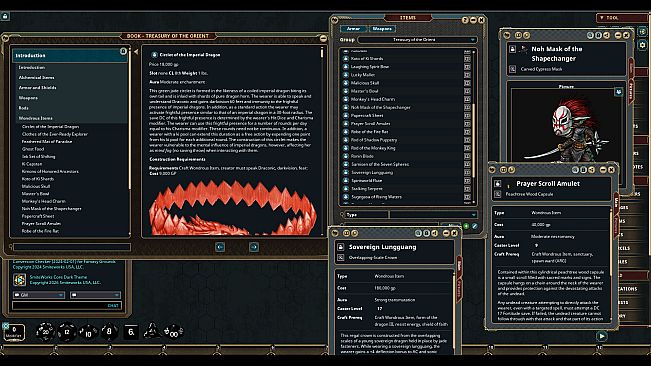Screen dimensions: 651x366
Task: Open Armor and Shields section
Action: click(37, 88)
